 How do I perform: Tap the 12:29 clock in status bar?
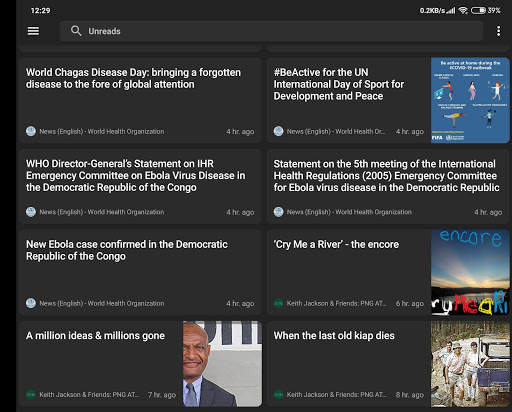(x=40, y=11)
